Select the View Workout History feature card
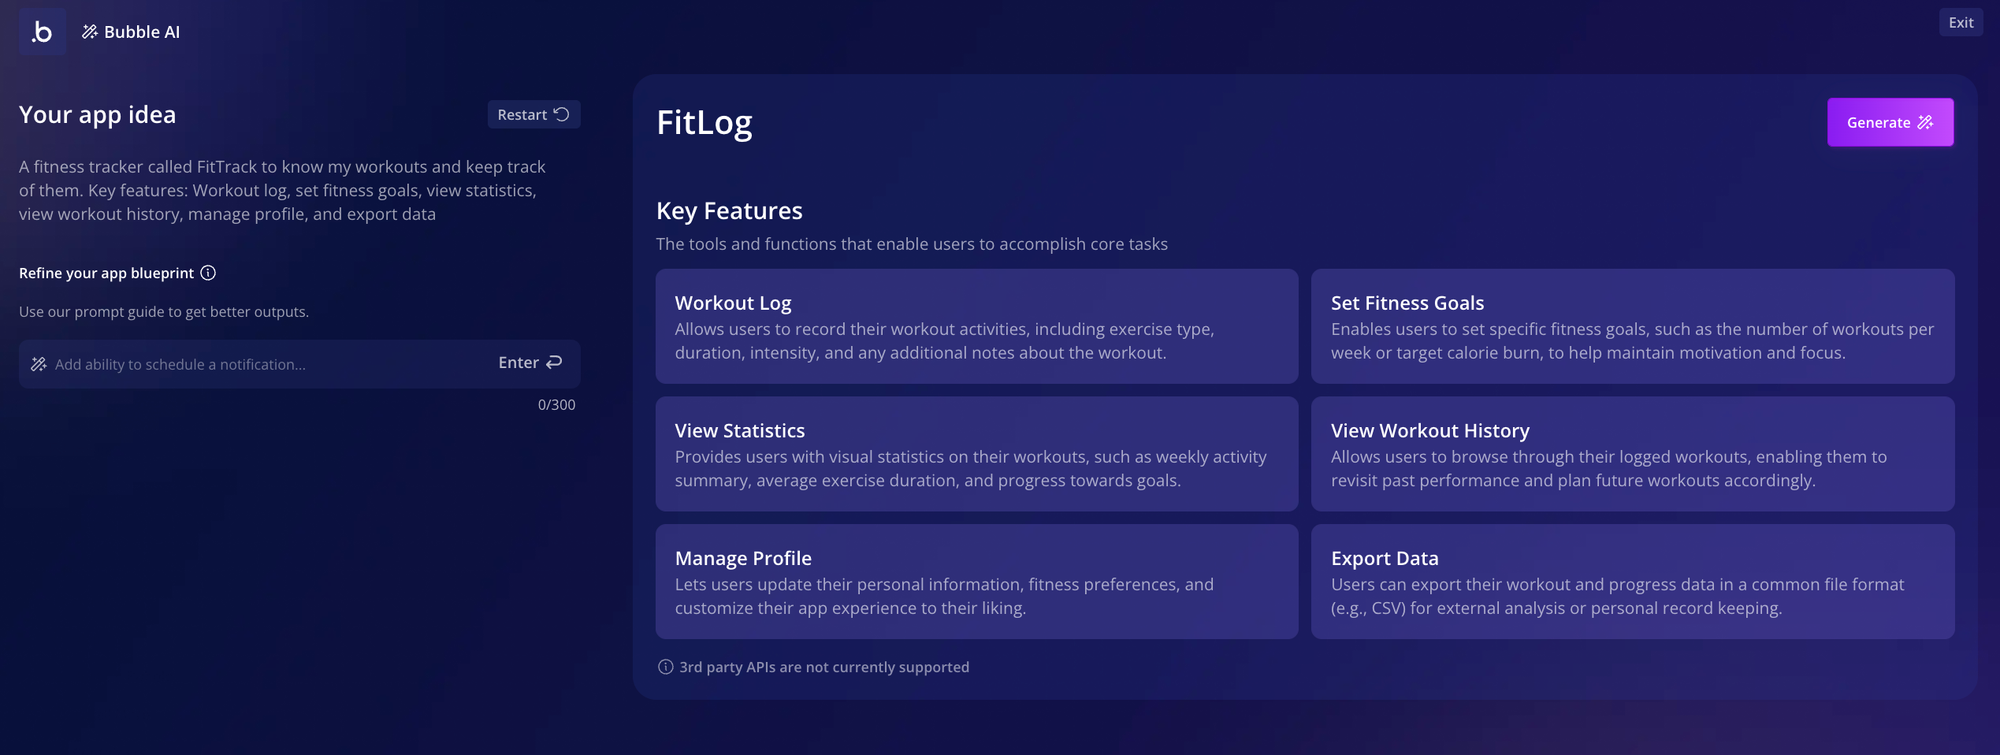This screenshot has width=2000, height=755. [x=1632, y=454]
